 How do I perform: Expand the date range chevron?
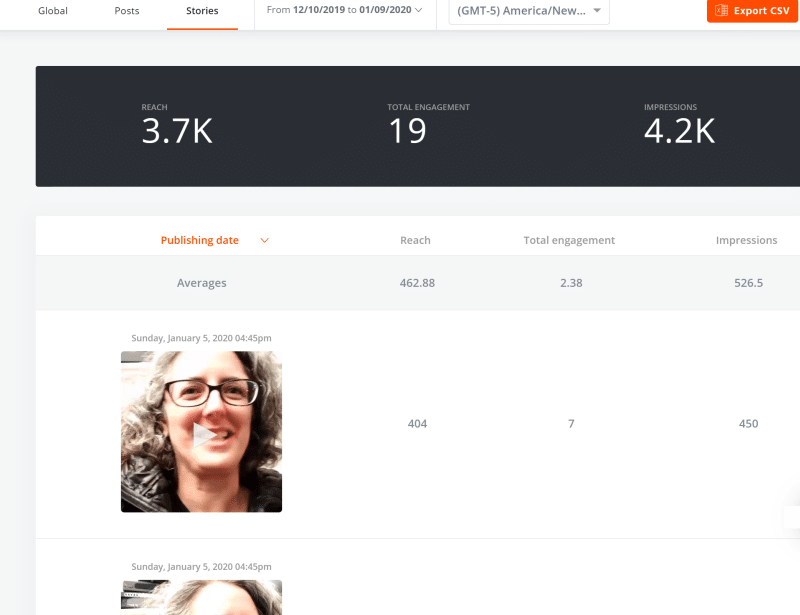pos(418,11)
